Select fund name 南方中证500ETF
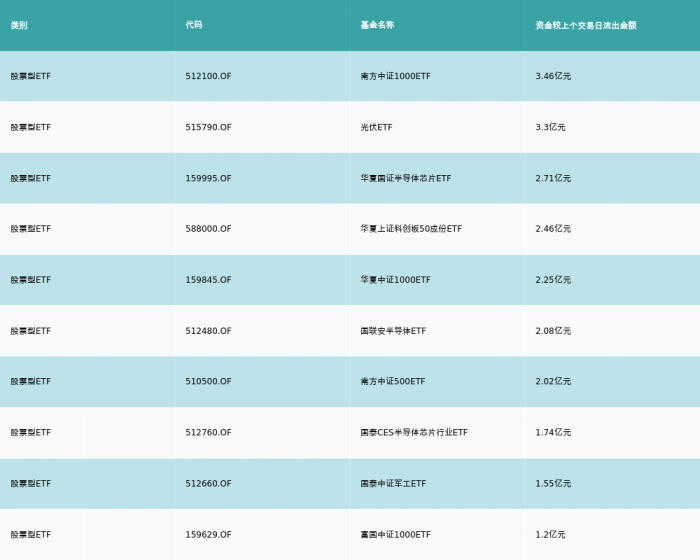This screenshot has height=560, width=700. (393, 381)
